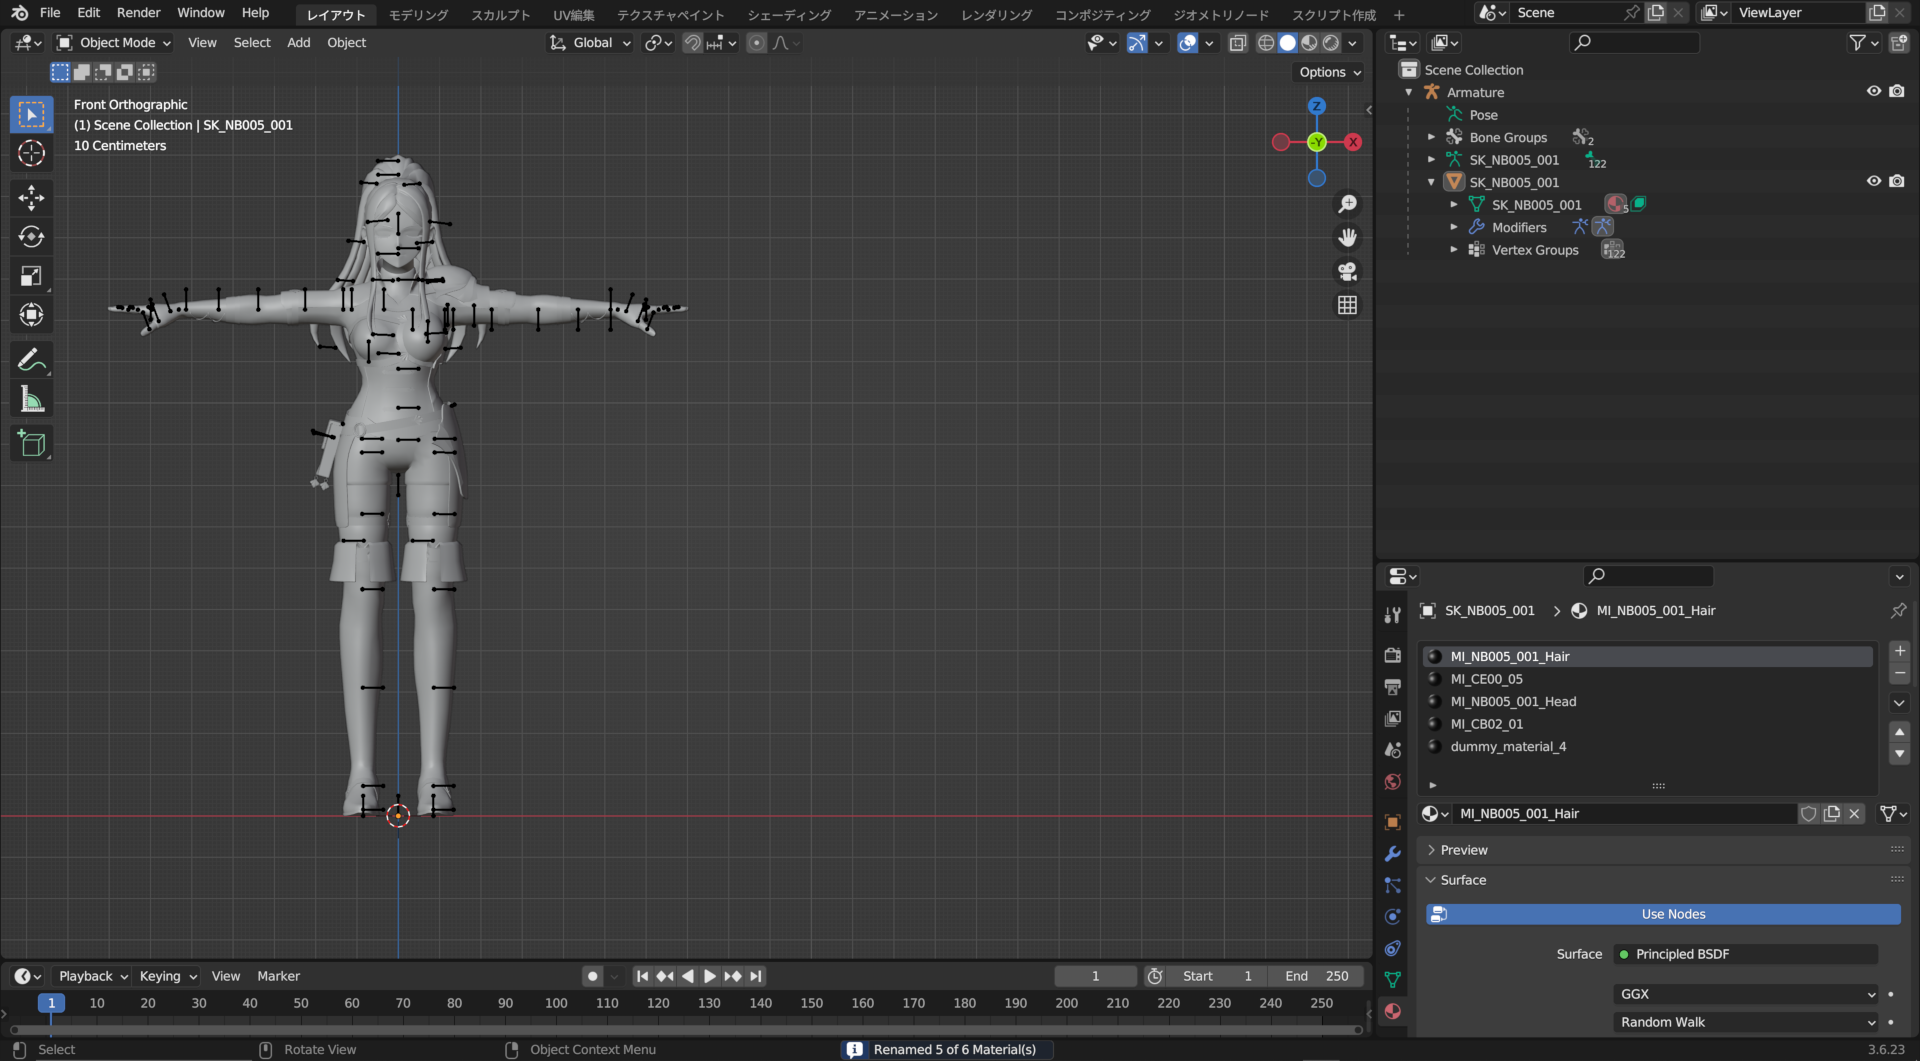
Task: Toggle X-Ray display
Action: [1238, 43]
